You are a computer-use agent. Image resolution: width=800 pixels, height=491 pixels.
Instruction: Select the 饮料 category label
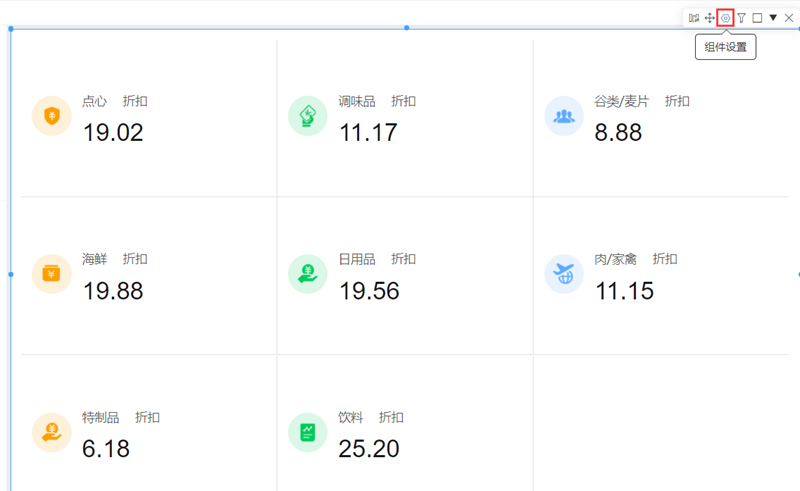(351, 417)
